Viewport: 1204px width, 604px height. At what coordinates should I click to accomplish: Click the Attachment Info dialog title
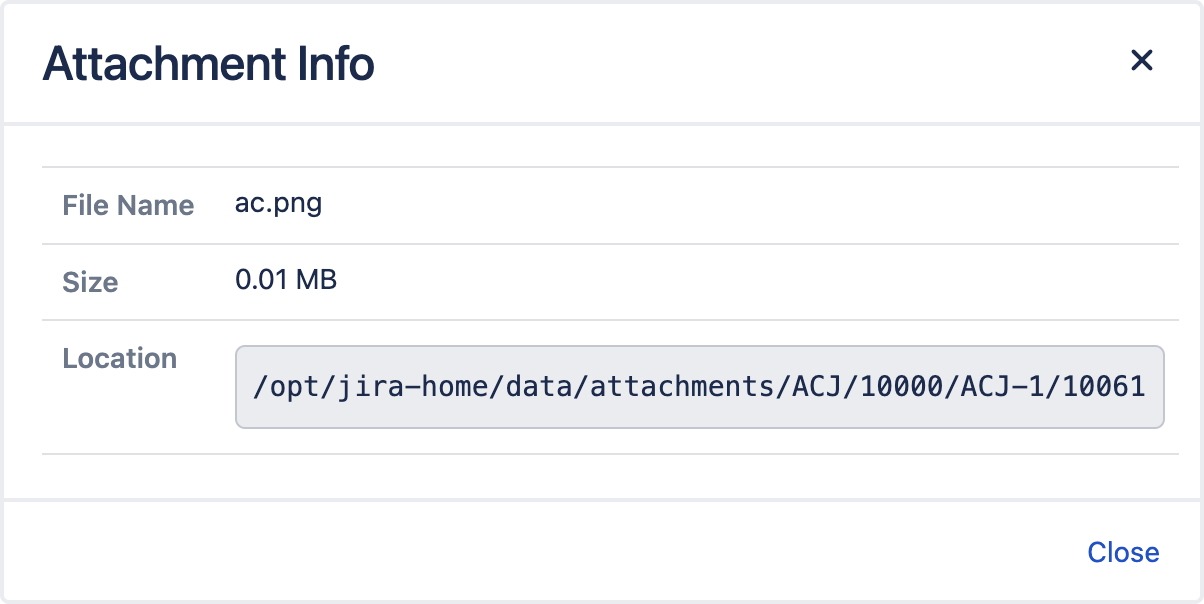tap(208, 63)
